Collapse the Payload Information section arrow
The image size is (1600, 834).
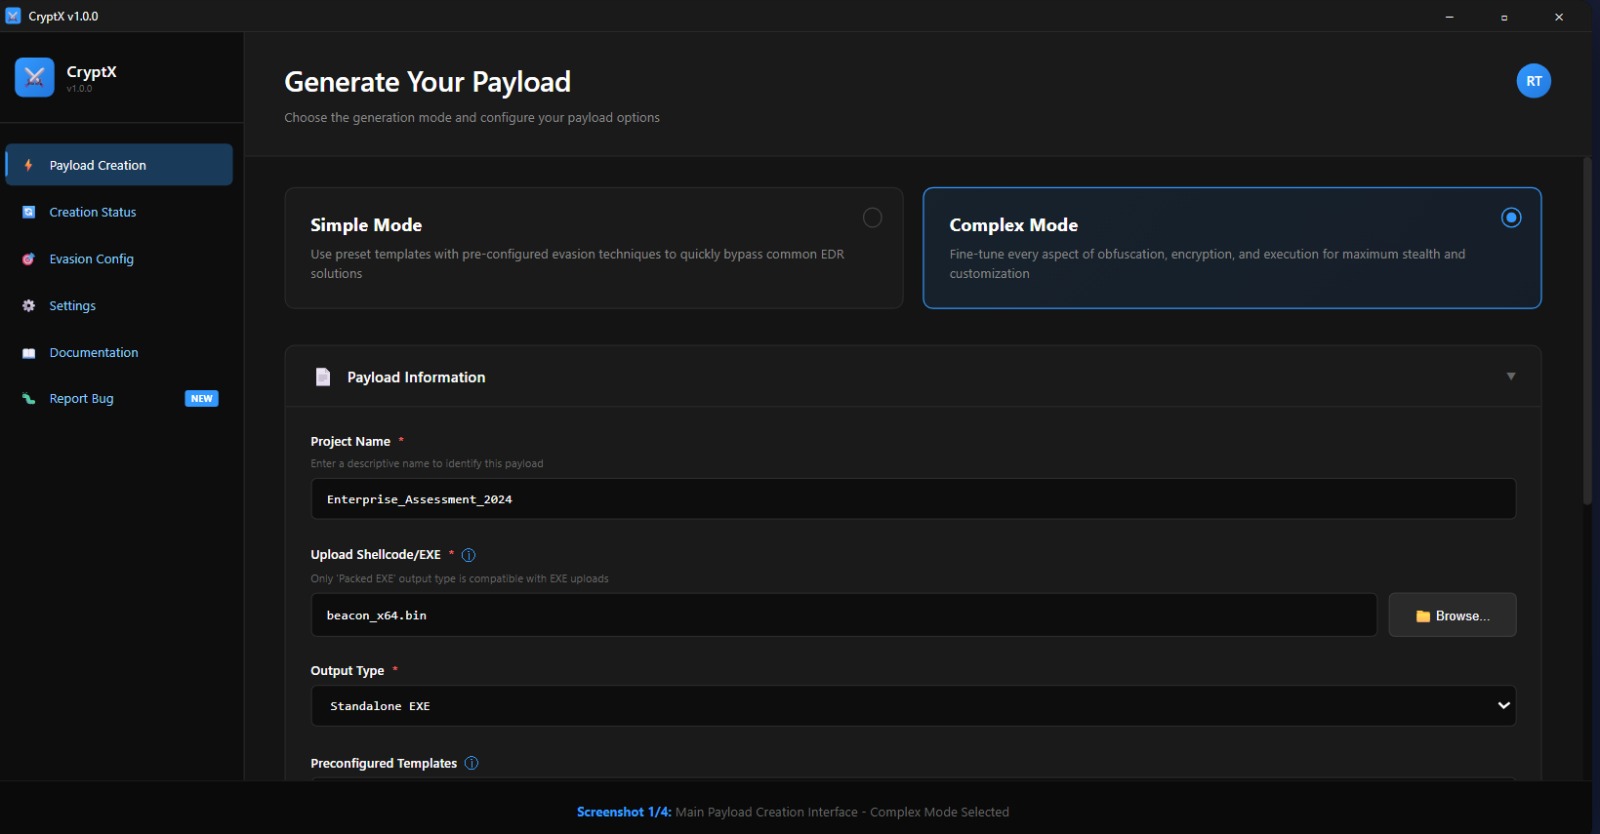(x=1510, y=377)
